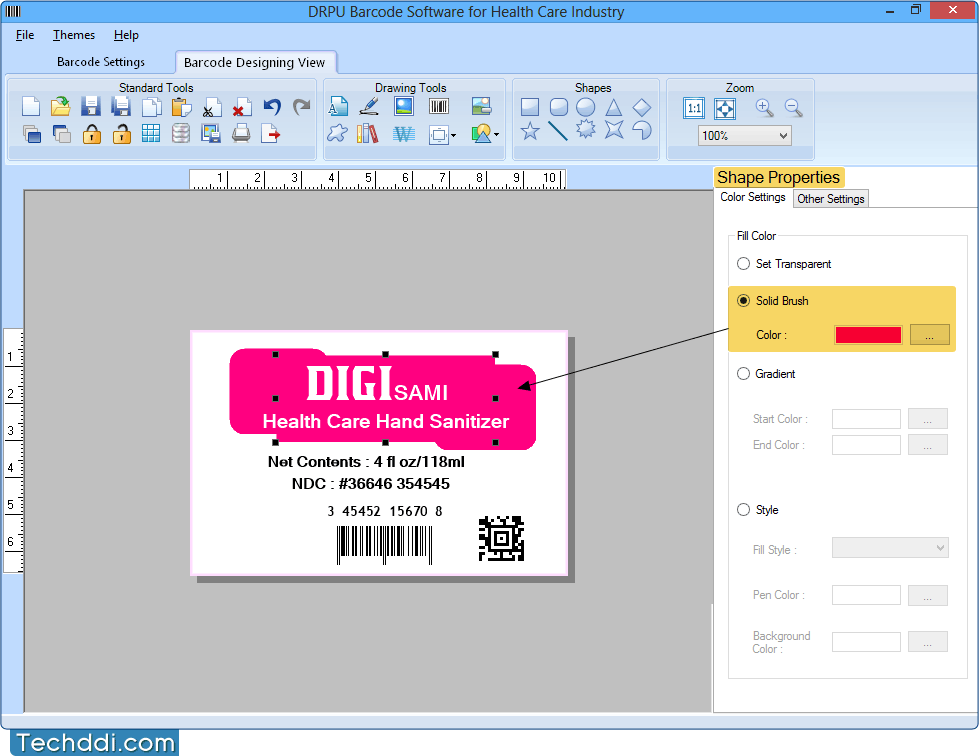Zoom in on the label
979x756 pixels.
pos(764,108)
